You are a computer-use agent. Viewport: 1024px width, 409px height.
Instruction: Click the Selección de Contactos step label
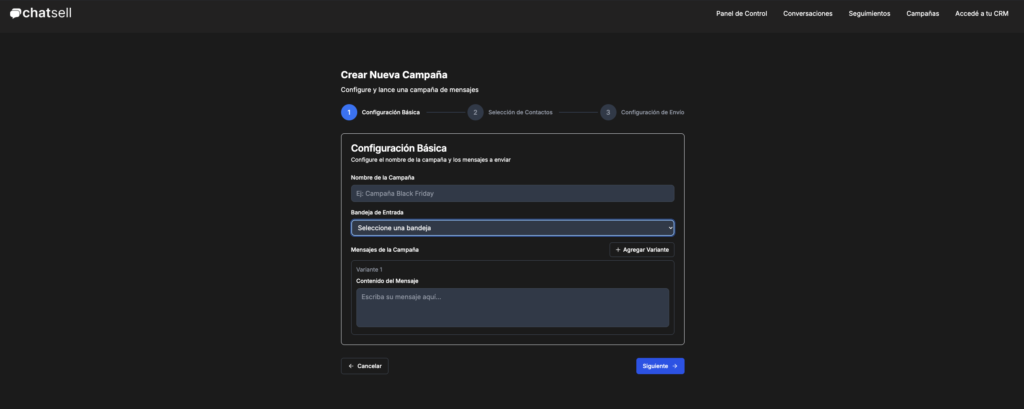(520, 112)
